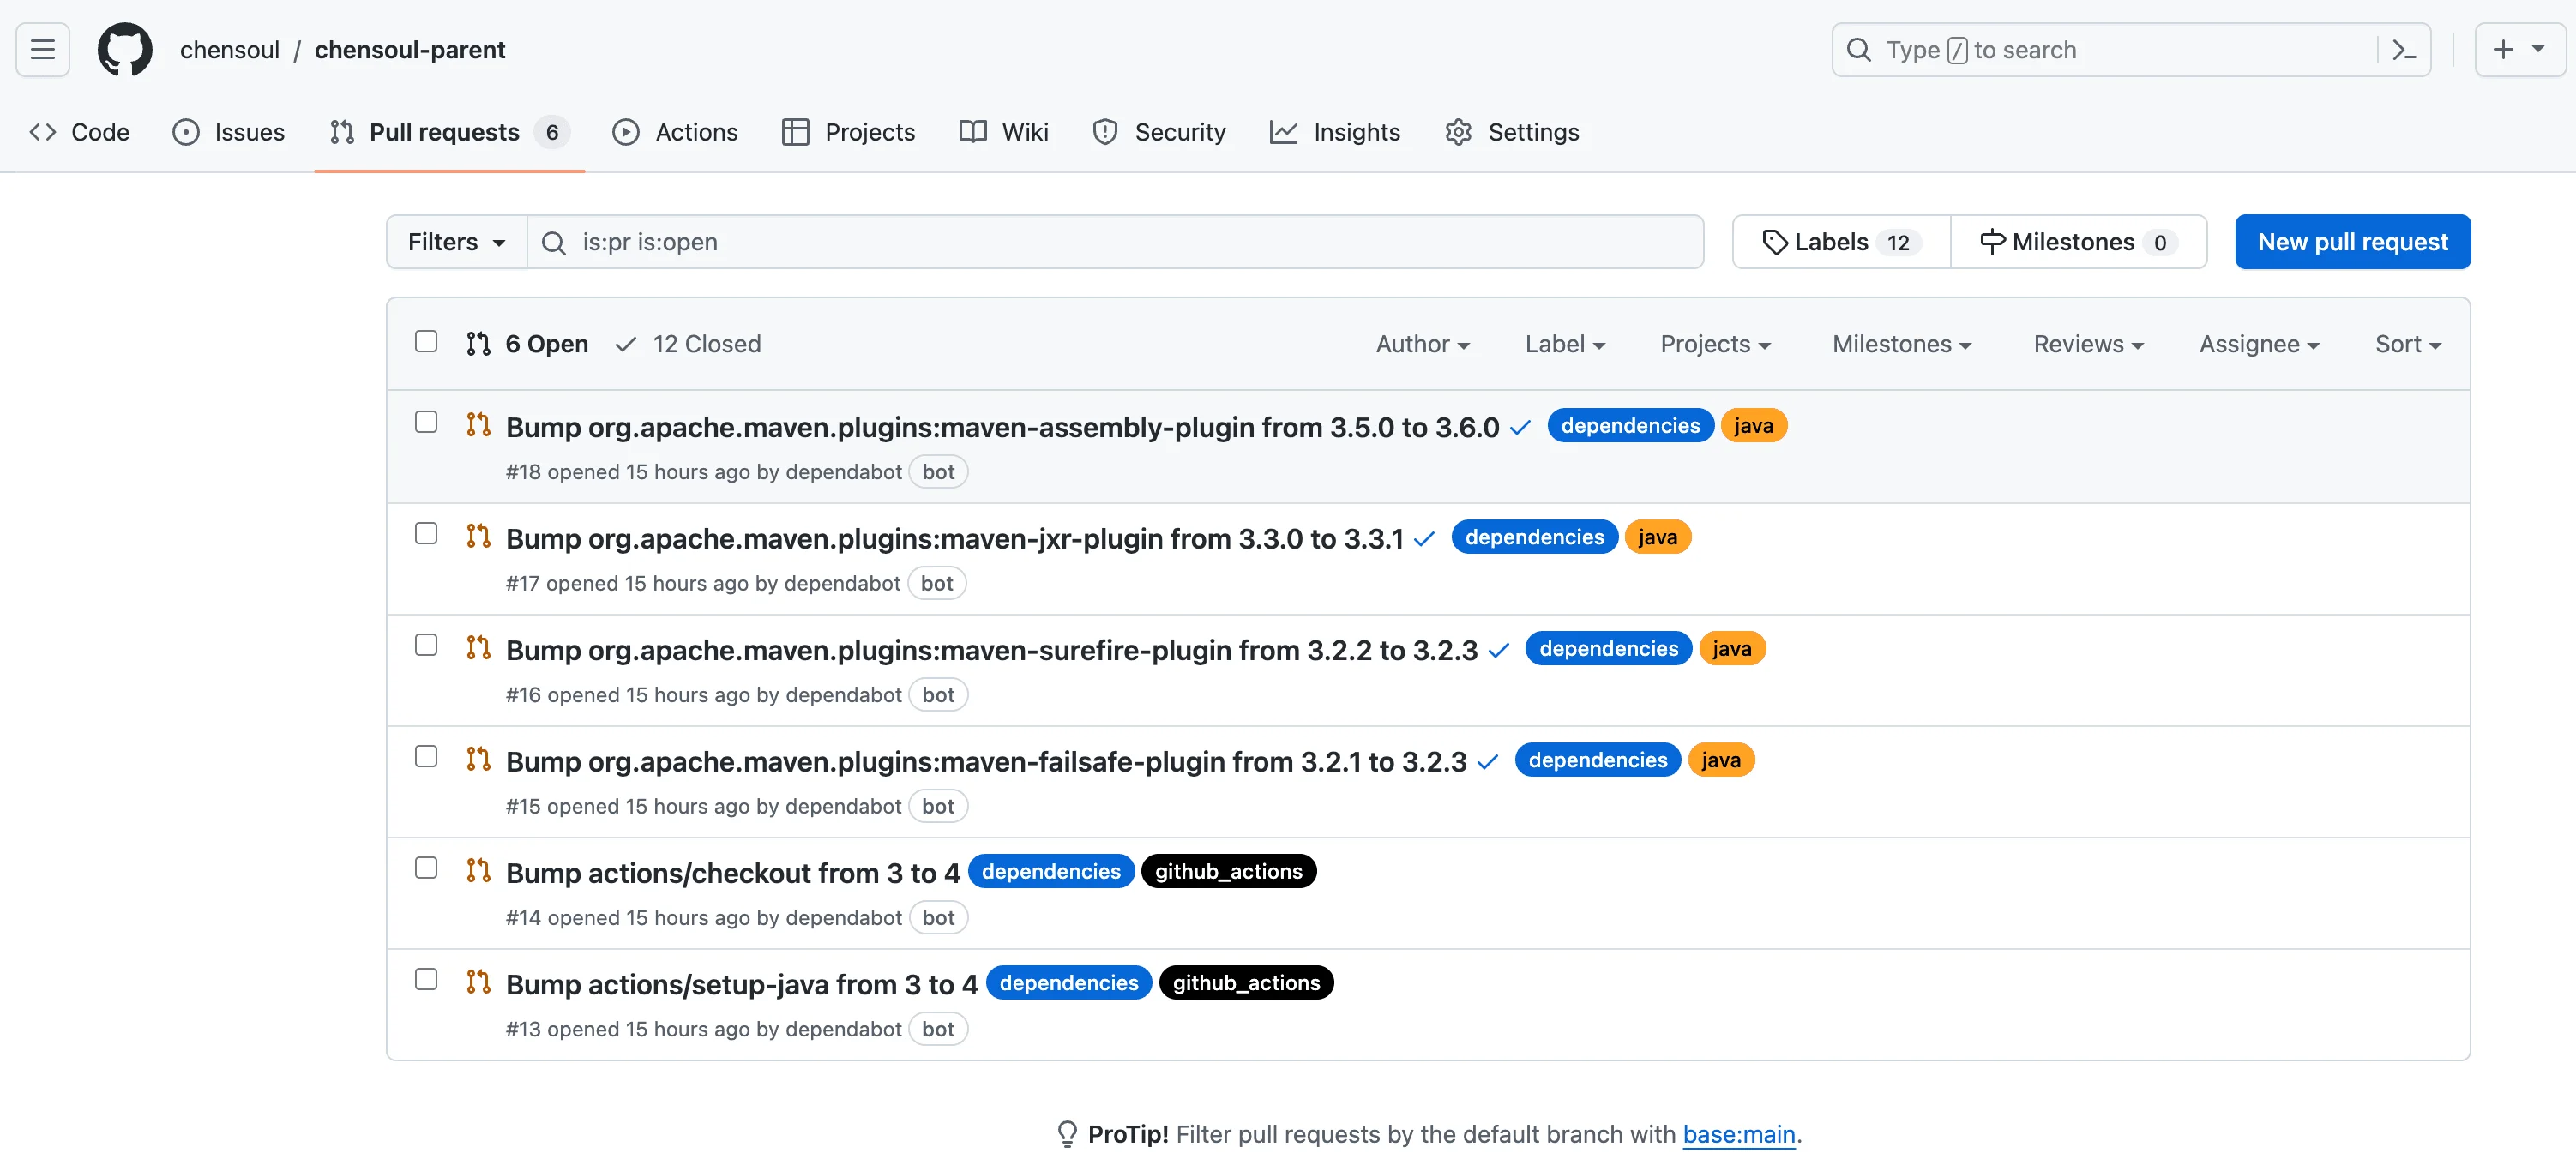Viewport: 2576px width, 1171px height.
Task: Click the open PR icon for actions/checkout
Action: click(x=478, y=870)
